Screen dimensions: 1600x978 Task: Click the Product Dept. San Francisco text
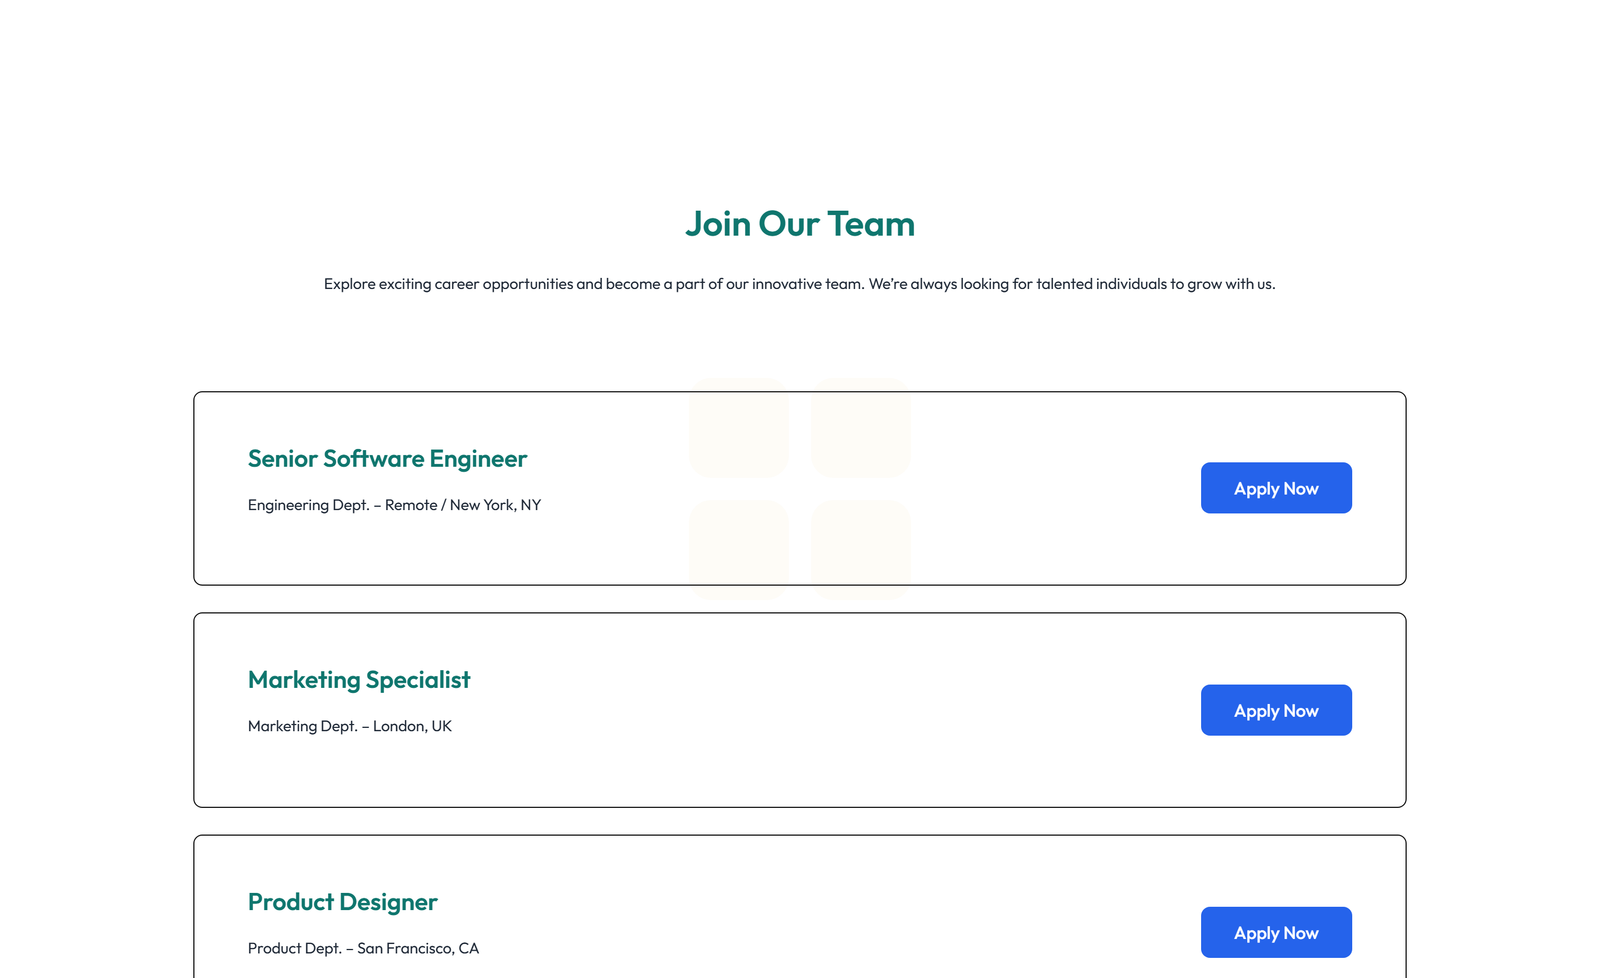pyautogui.click(x=363, y=948)
